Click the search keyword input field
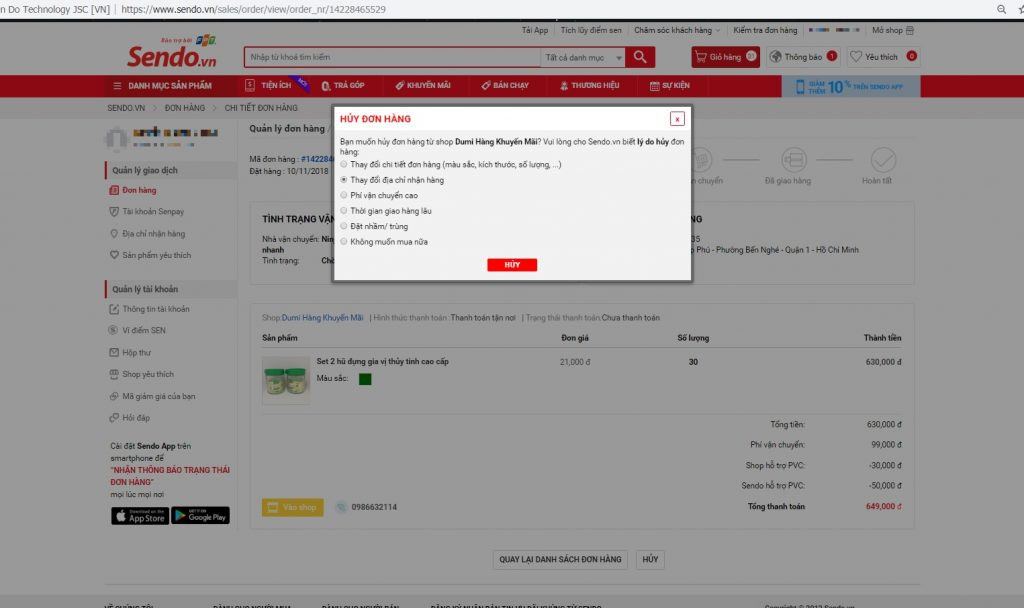The height and width of the screenshot is (608, 1024). pyautogui.click(x=391, y=58)
